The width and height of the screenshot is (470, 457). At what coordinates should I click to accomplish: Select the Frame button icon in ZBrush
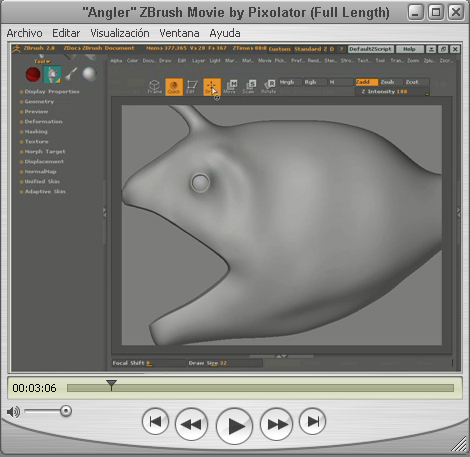(x=154, y=87)
